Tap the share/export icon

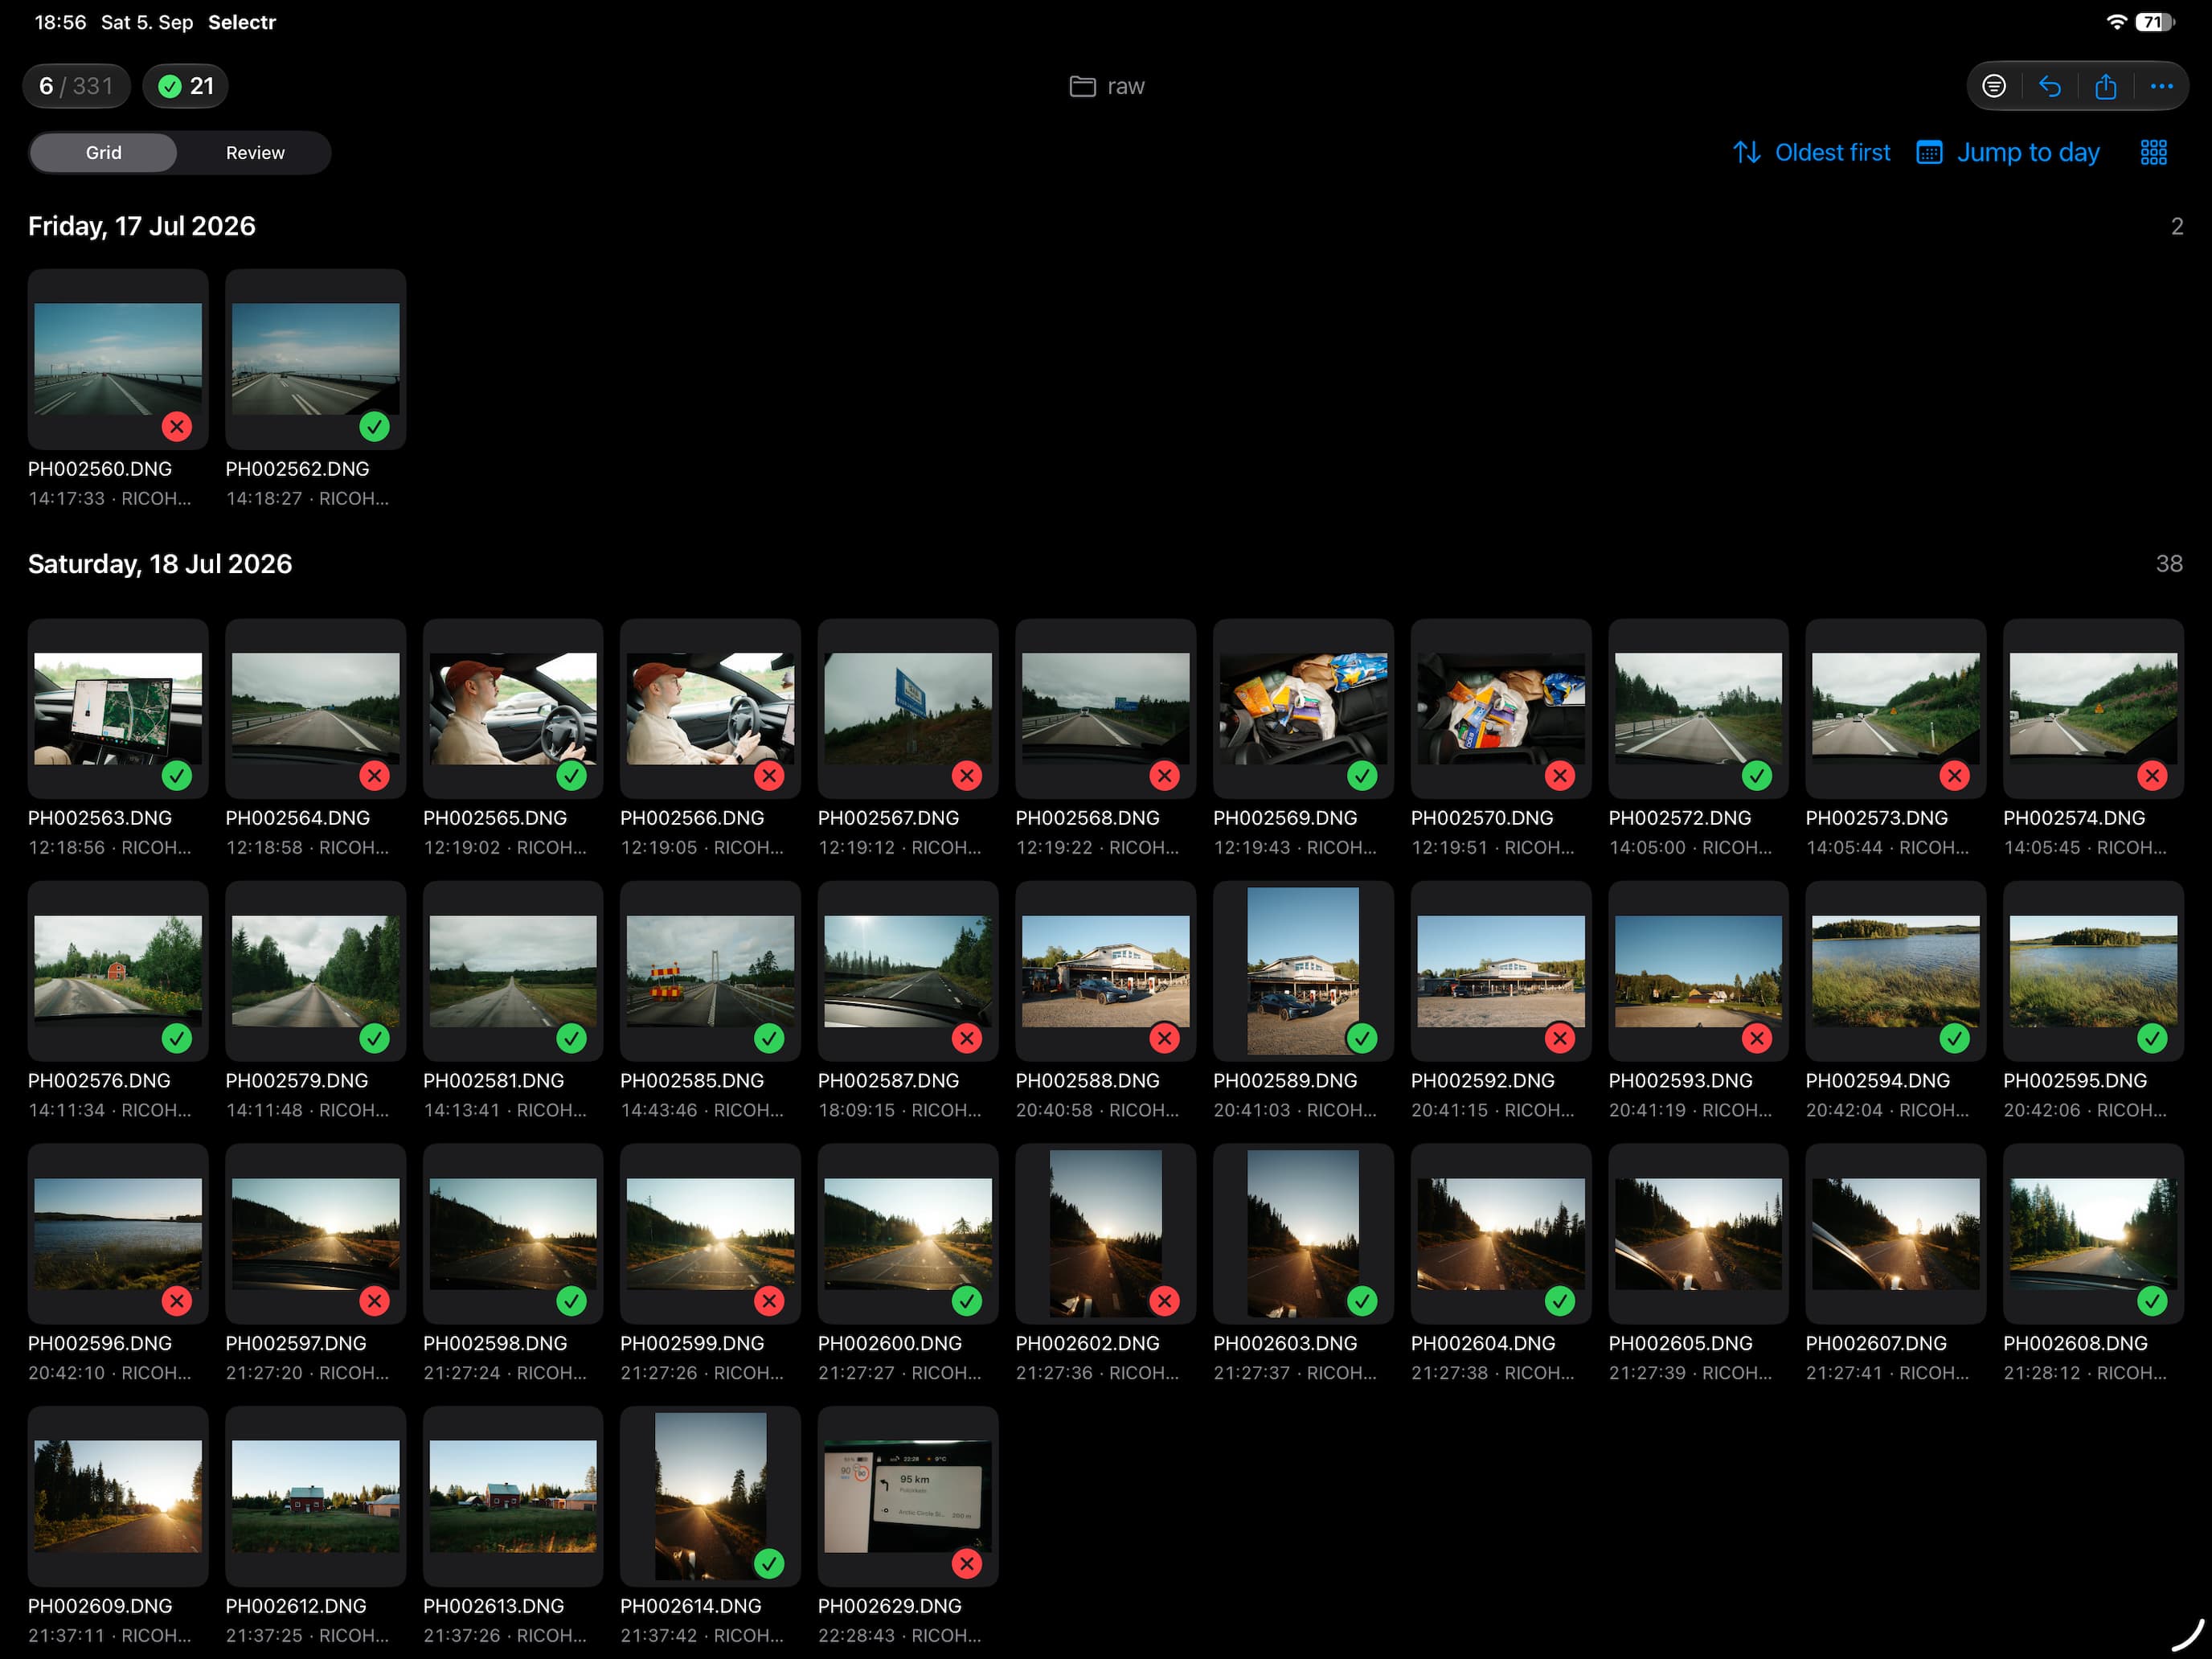(x=2105, y=86)
